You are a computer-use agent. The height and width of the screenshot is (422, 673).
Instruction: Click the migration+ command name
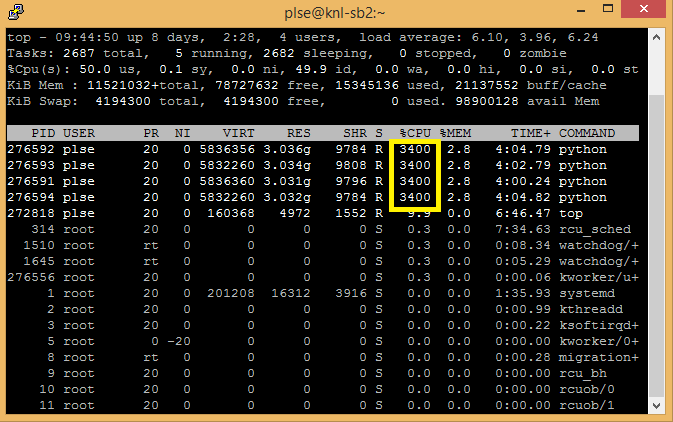[x=599, y=358]
